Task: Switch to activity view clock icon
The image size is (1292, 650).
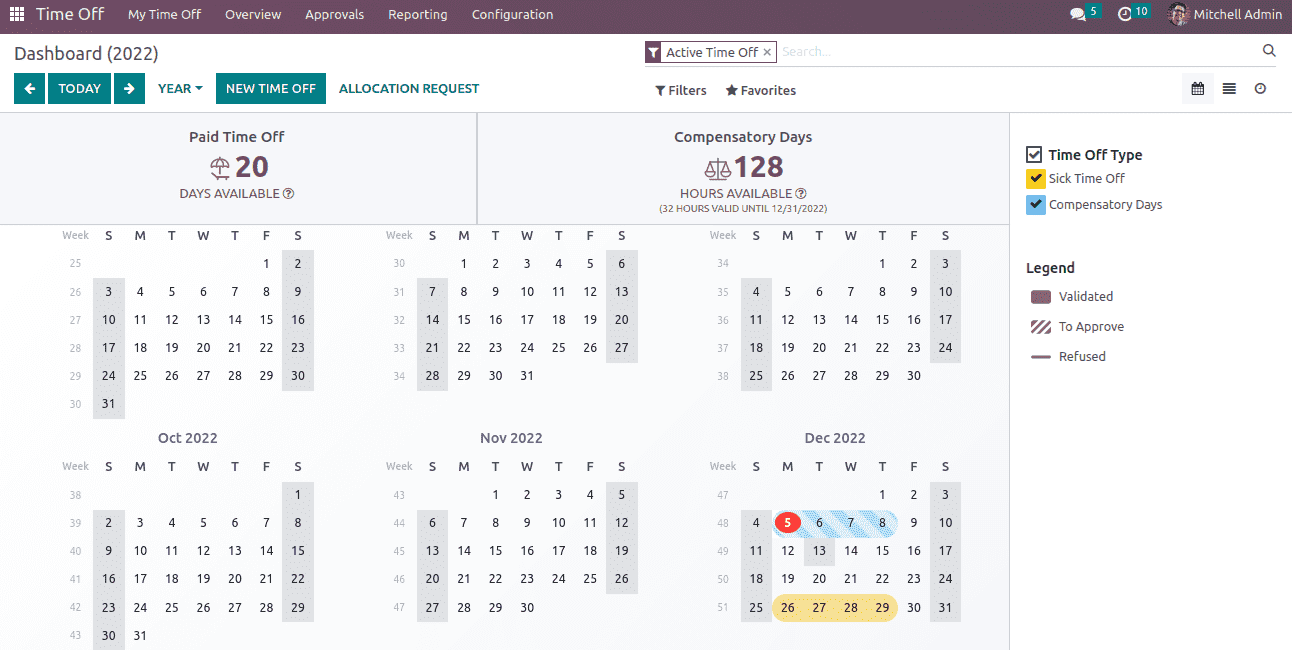Action: pyautogui.click(x=1260, y=89)
